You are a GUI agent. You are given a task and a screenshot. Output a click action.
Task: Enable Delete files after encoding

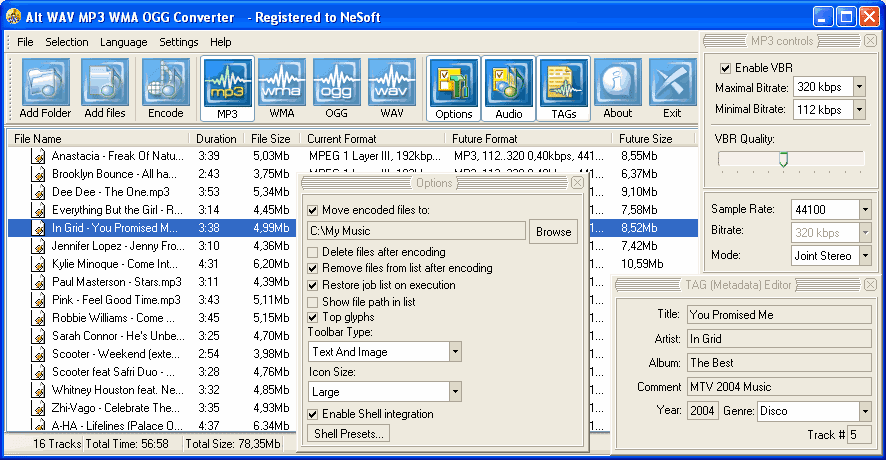pyautogui.click(x=312, y=252)
